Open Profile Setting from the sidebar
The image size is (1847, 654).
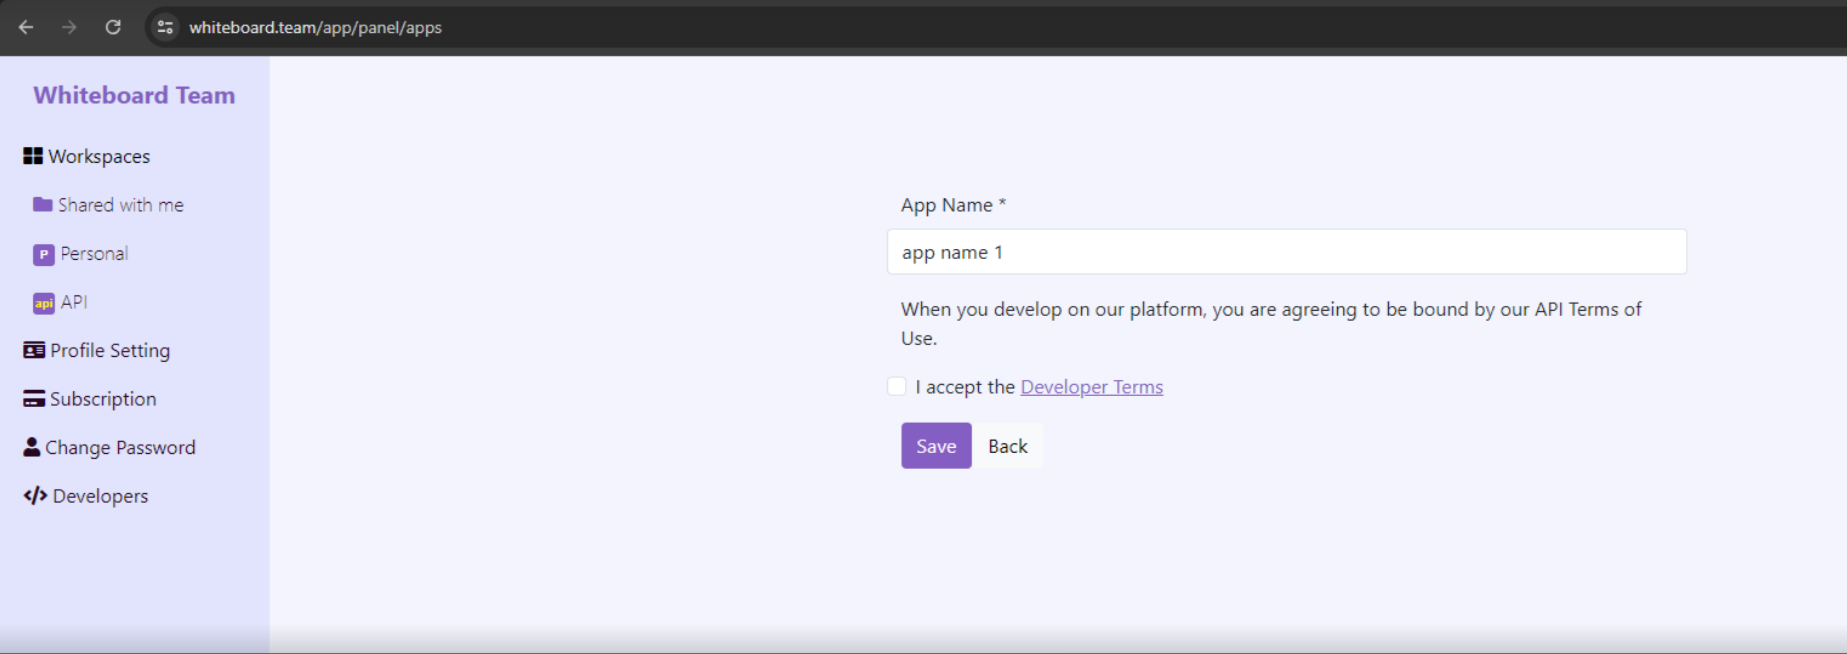pyautogui.click(x=110, y=350)
